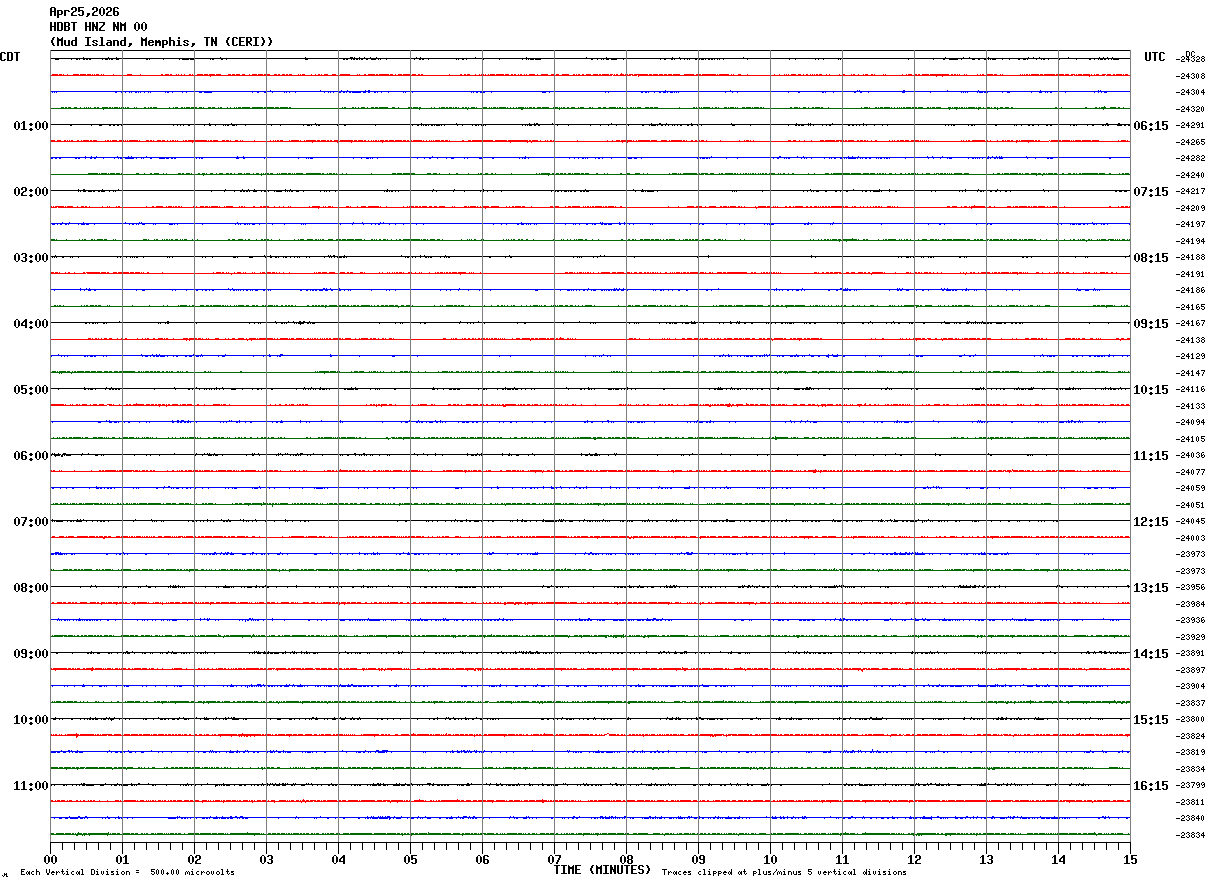
Task: Click the 00 minute tick label on axis
Action: click(50, 860)
